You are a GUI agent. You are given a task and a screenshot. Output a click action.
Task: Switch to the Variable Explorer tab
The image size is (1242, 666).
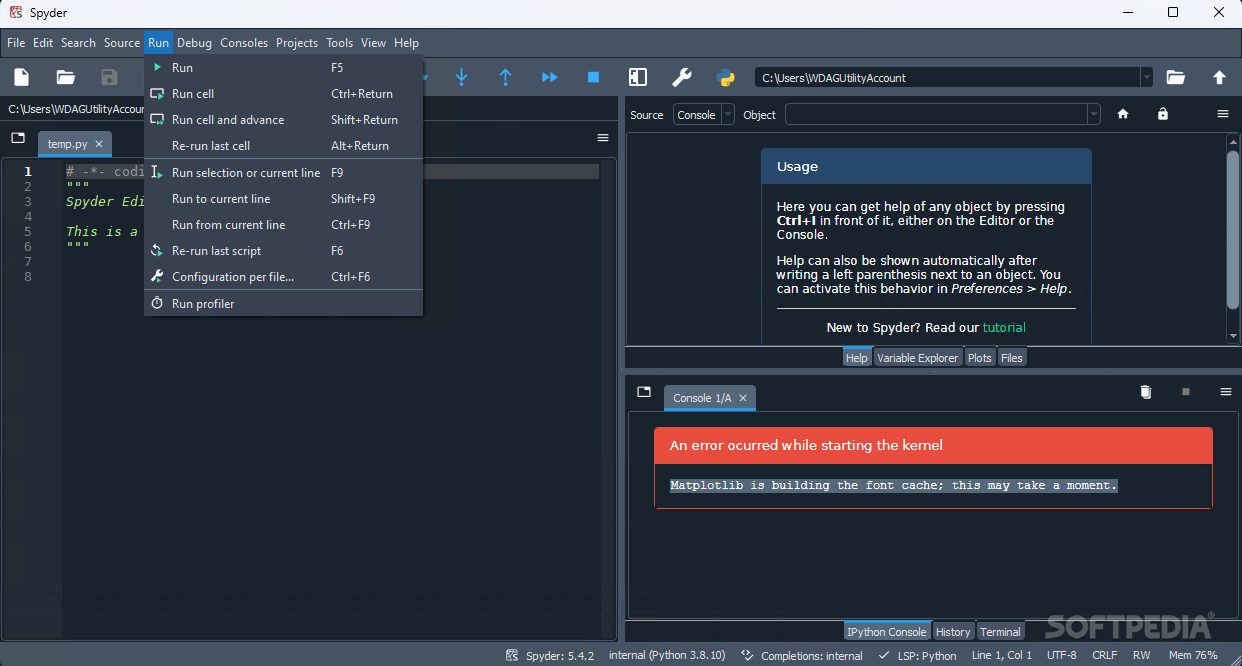[x=918, y=358]
